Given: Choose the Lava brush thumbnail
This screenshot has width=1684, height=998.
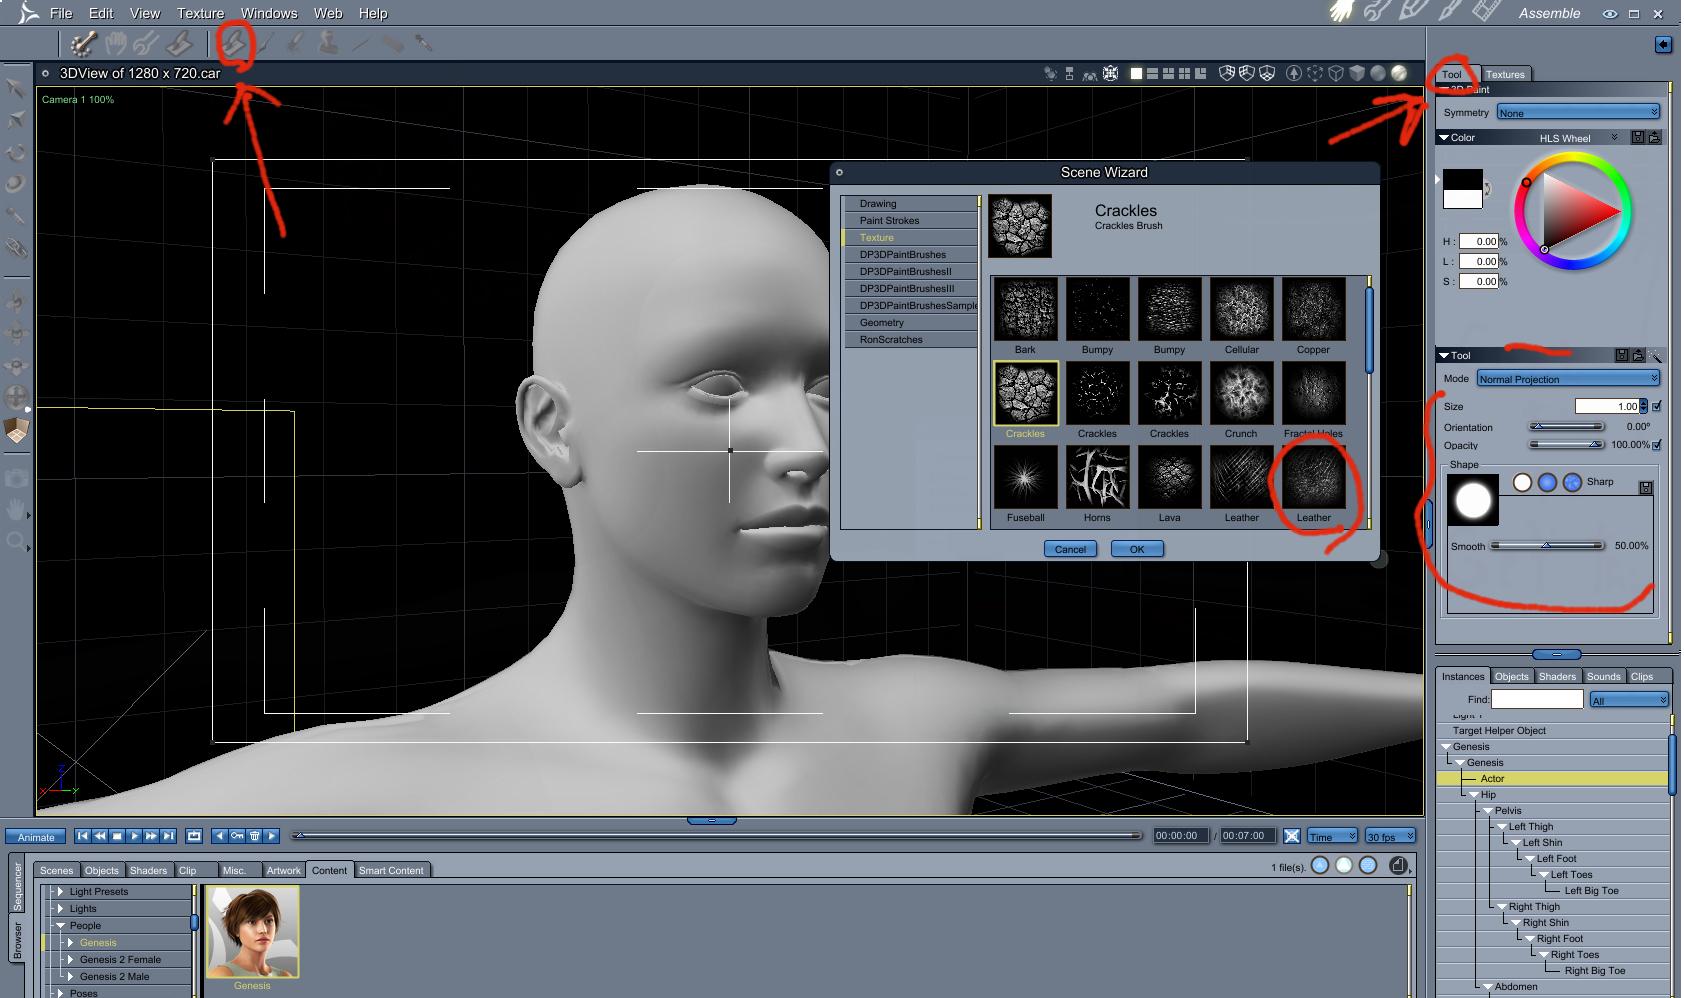Looking at the screenshot, I should coord(1169,478).
